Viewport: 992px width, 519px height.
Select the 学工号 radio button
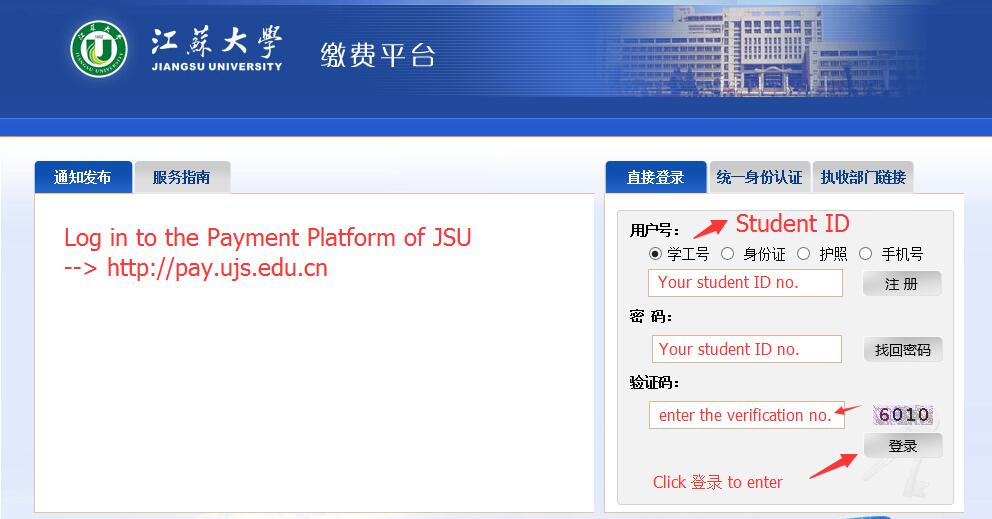(x=655, y=254)
